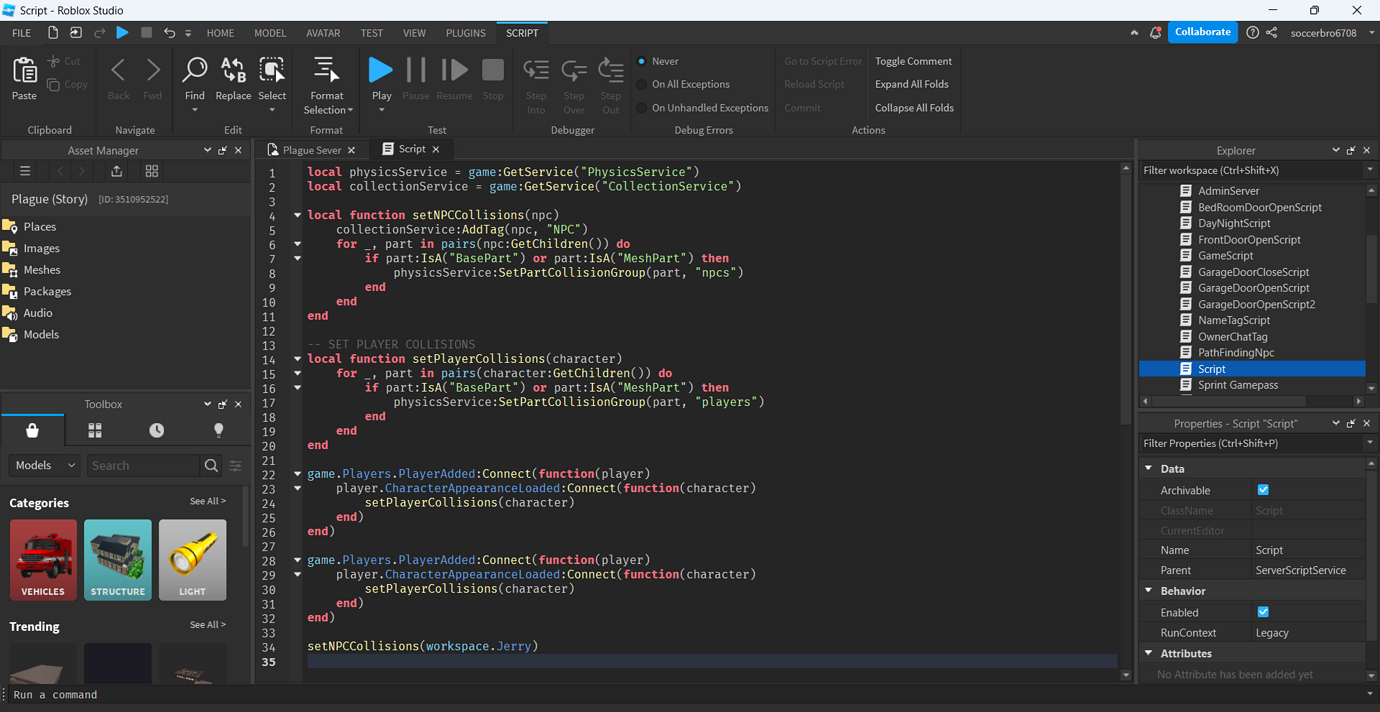This screenshot has height=712, width=1380.
Task: Collapse the code fold at line 4
Action: (297, 214)
